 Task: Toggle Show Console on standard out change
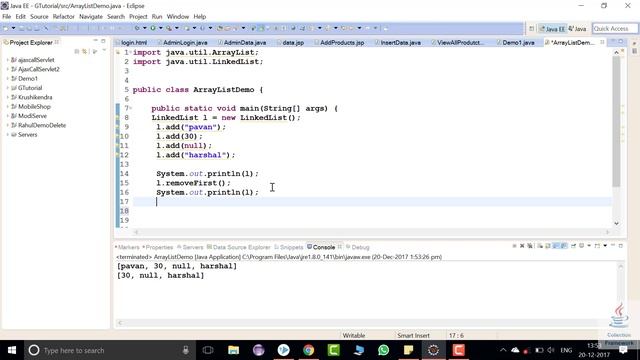coord(556,246)
